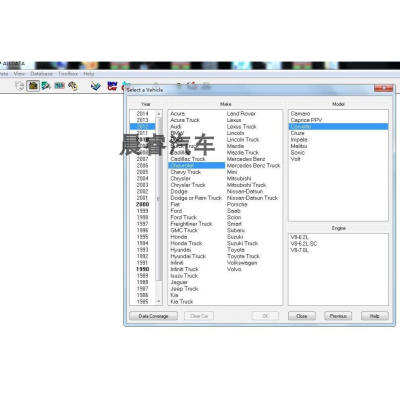Select the Mini make
This screenshot has height=400, width=400.
(232, 172)
